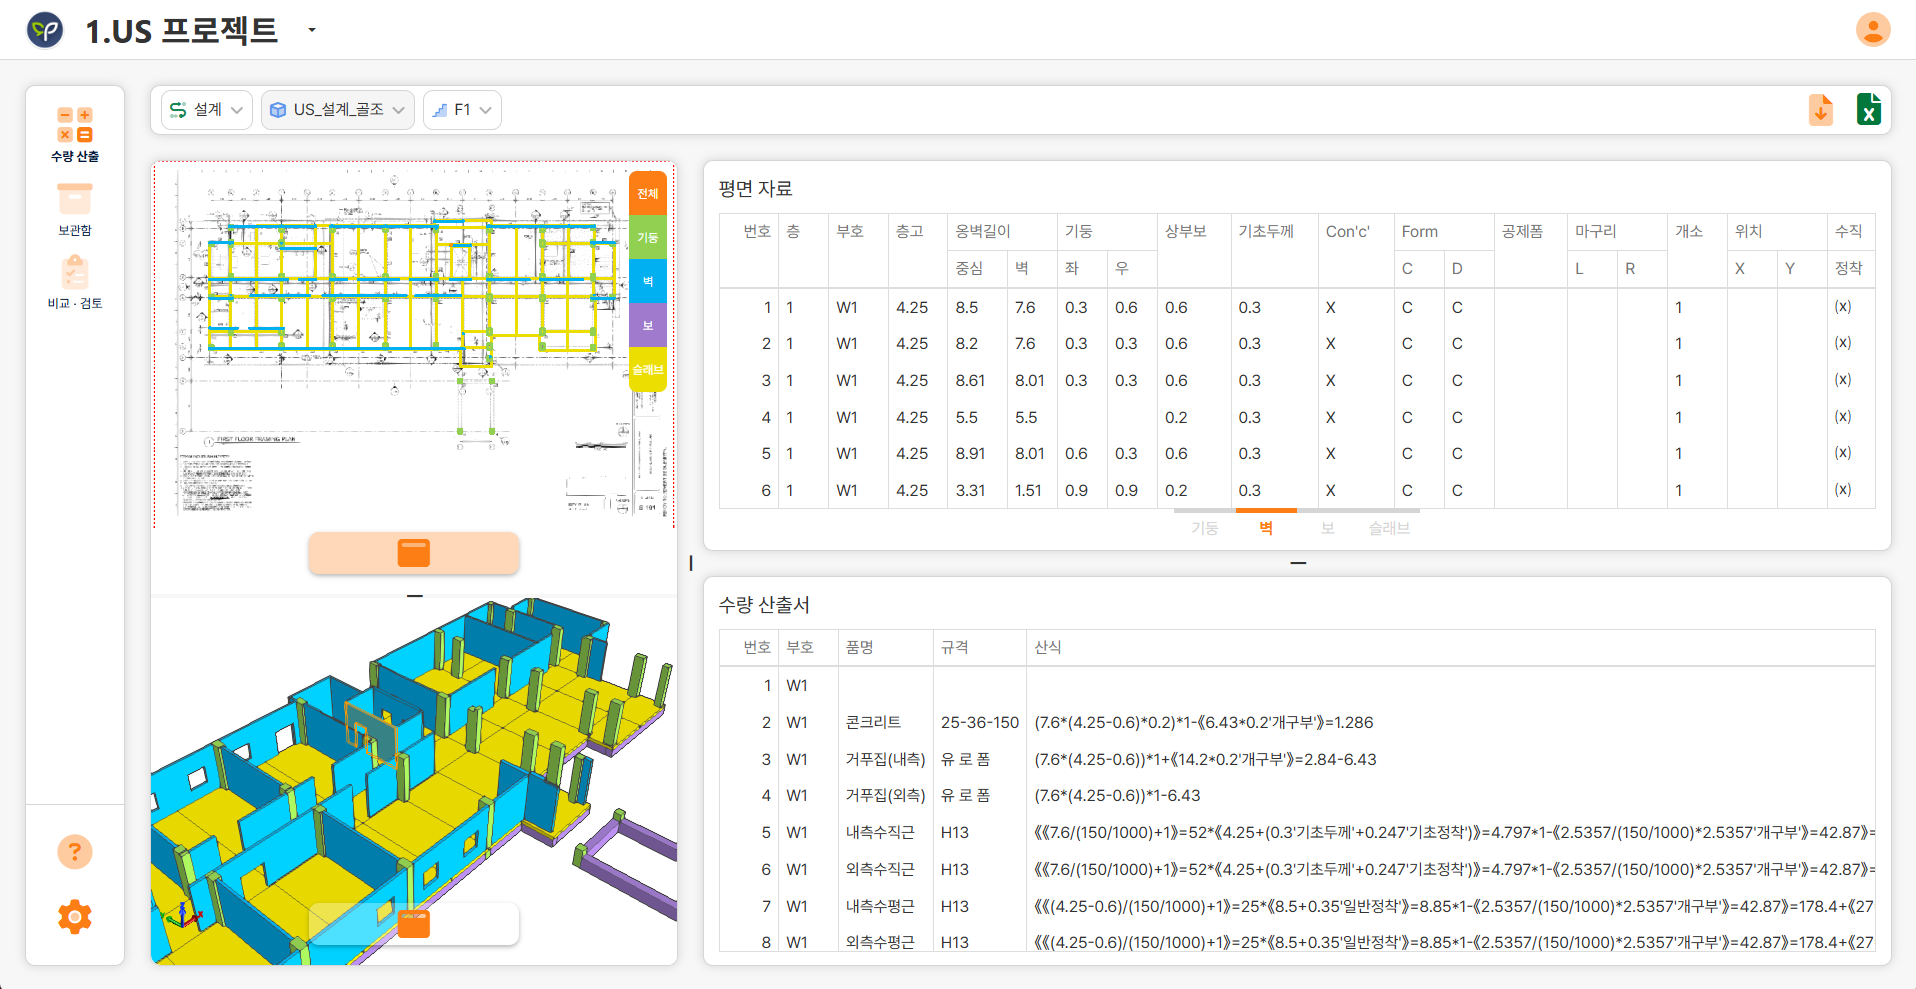Switch to the 슬래브 tab below table
The height and width of the screenshot is (989, 1916).
pyautogui.click(x=1389, y=528)
